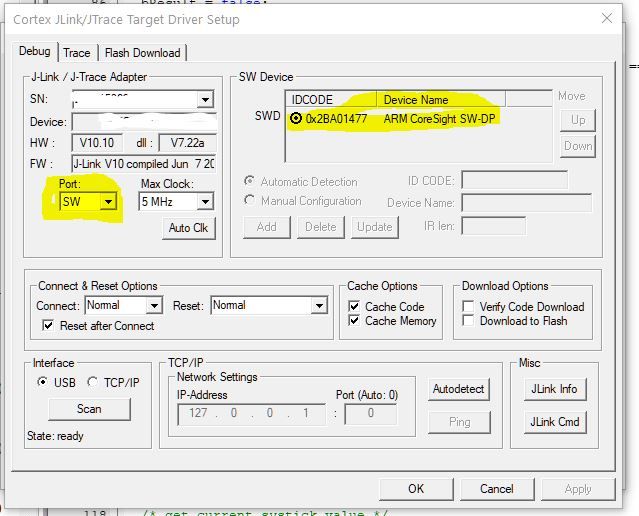
Task: Toggle Reset after Connect checkbox
Action: pos(48,325)
